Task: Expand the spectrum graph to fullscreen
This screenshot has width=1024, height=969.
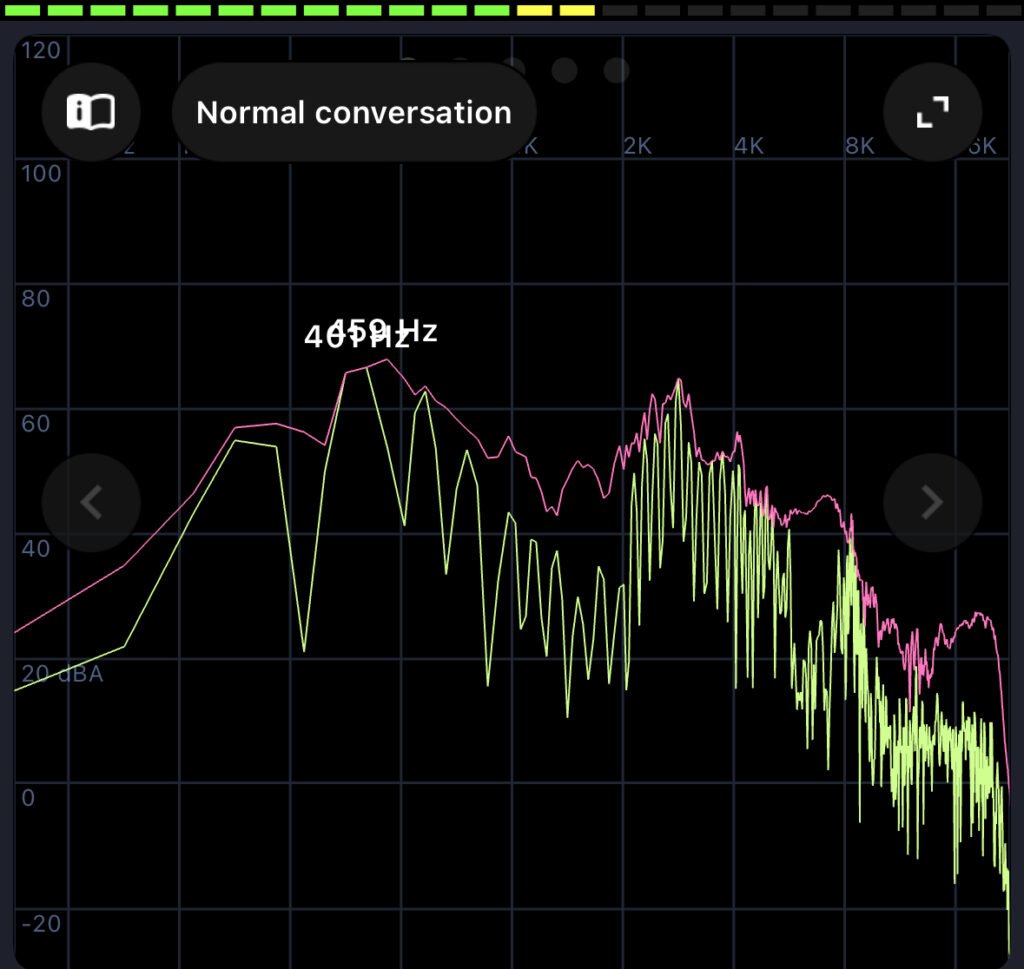Action: (932, 112)
